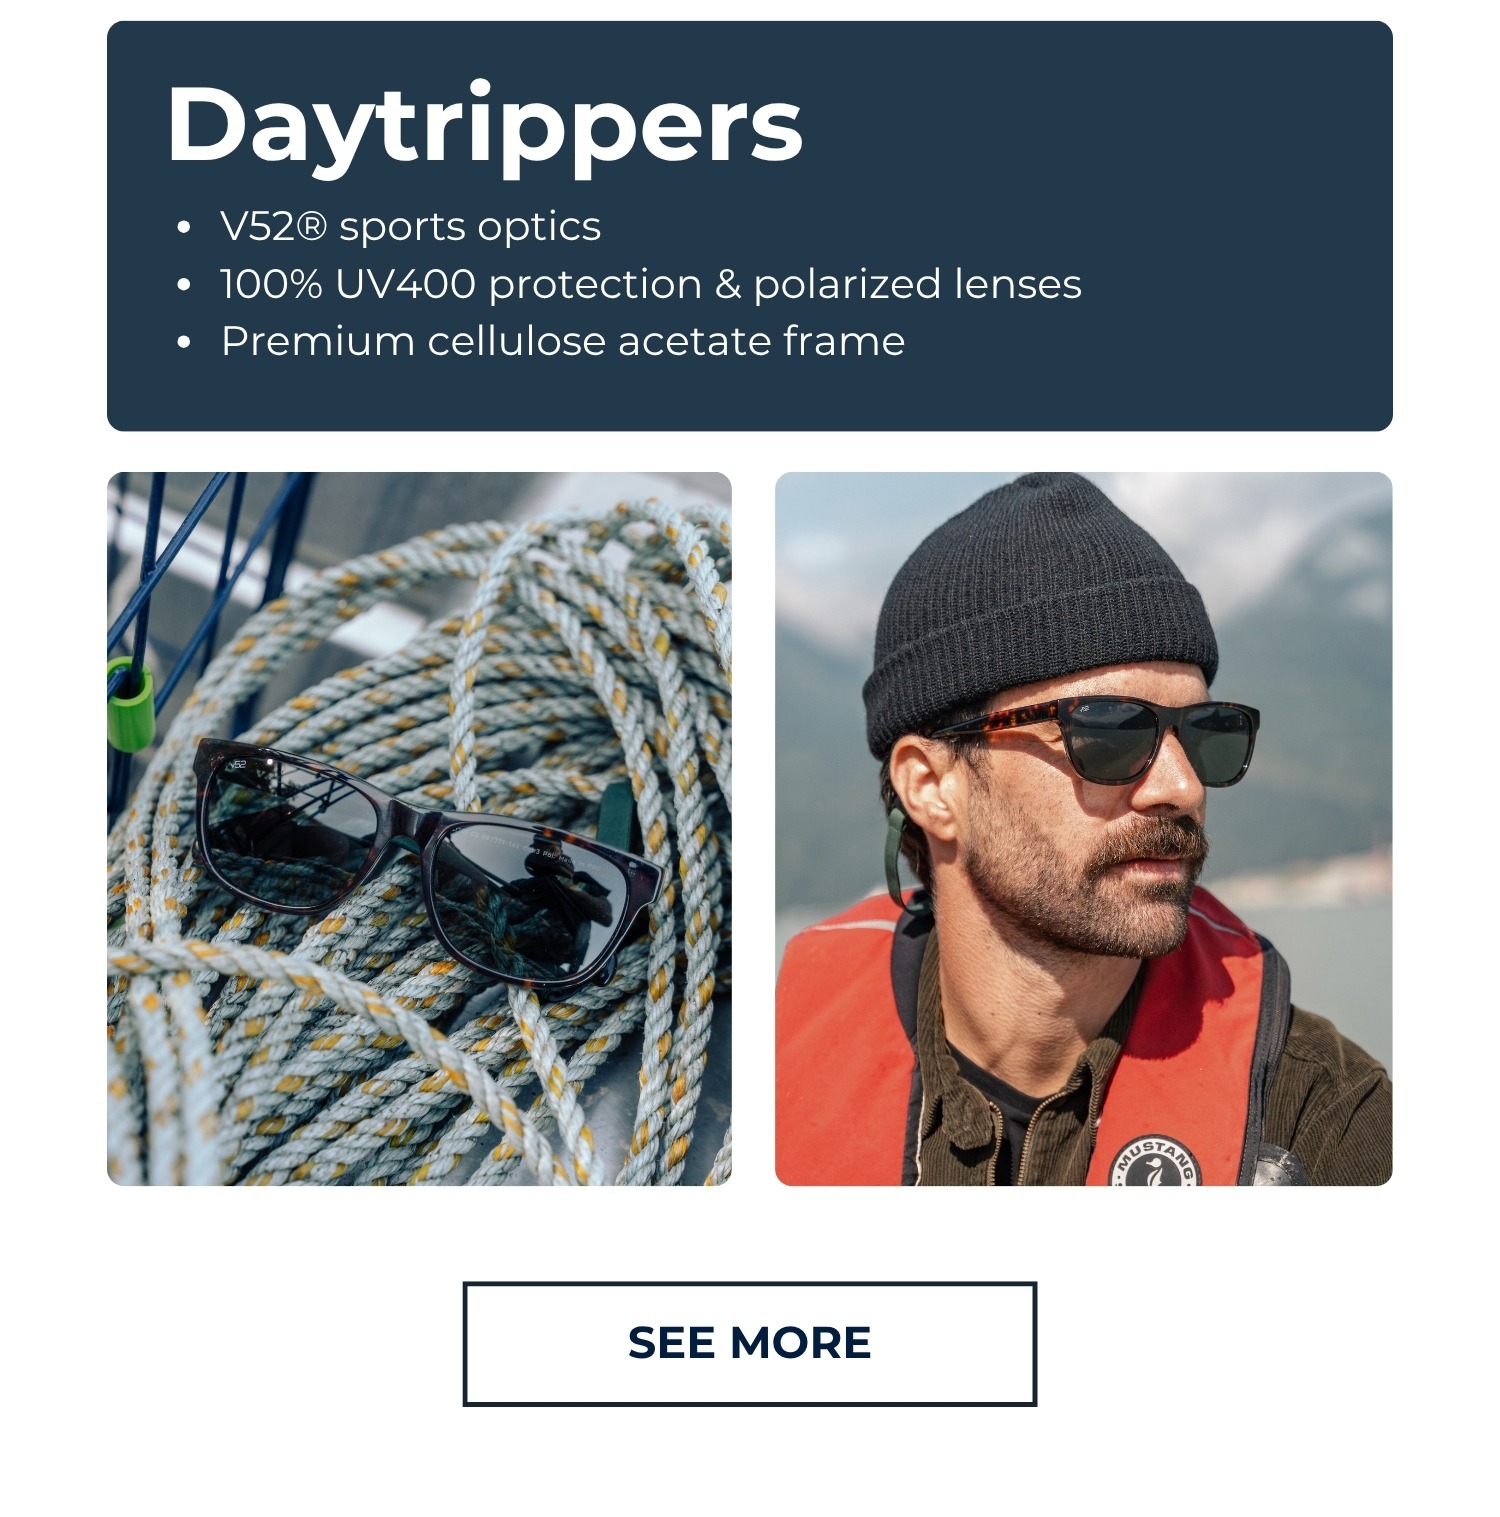Click the V52 logo on the sunglasses lens
Image resolution: width=1500 pixels, height=1517 pixels.
[x=237, y=765]
